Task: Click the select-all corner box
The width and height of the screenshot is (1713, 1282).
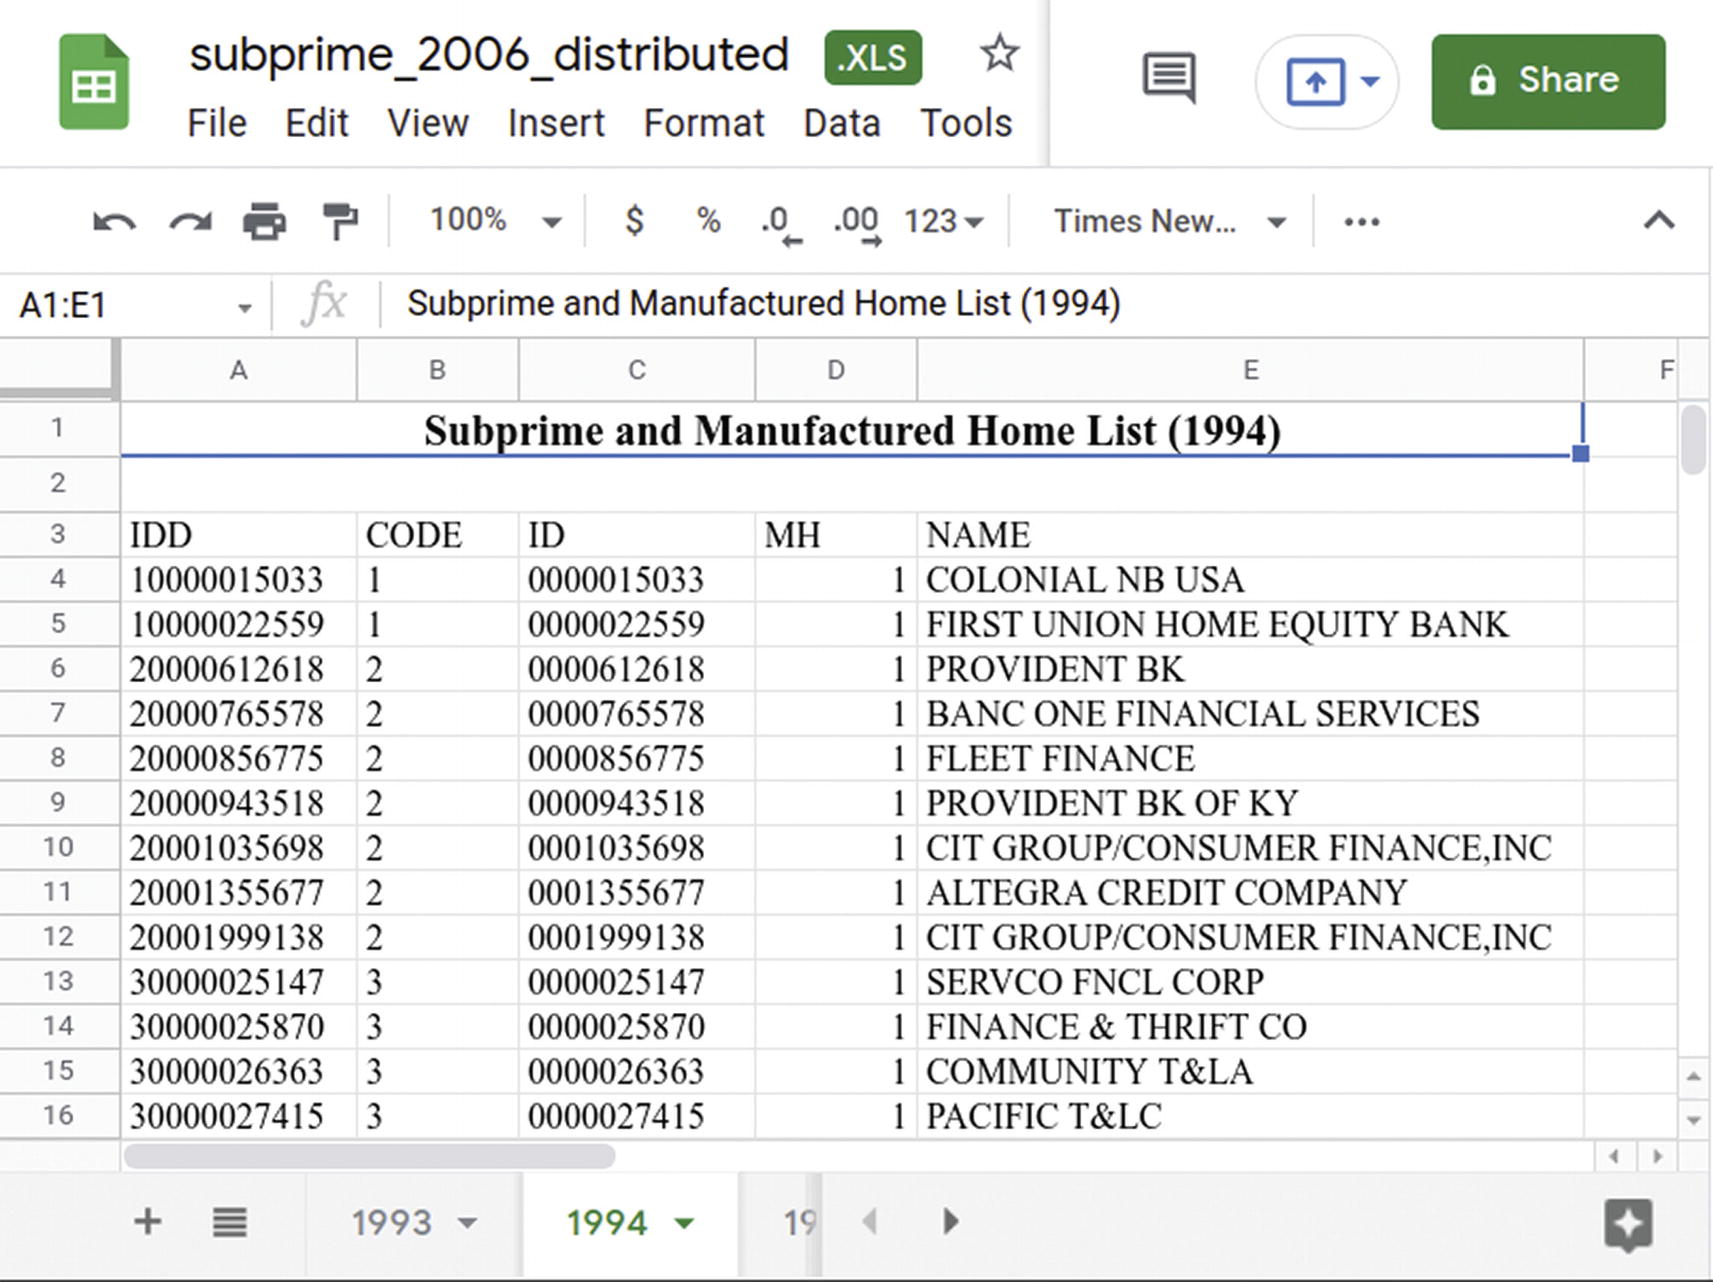Action: (x=59, y=370)
